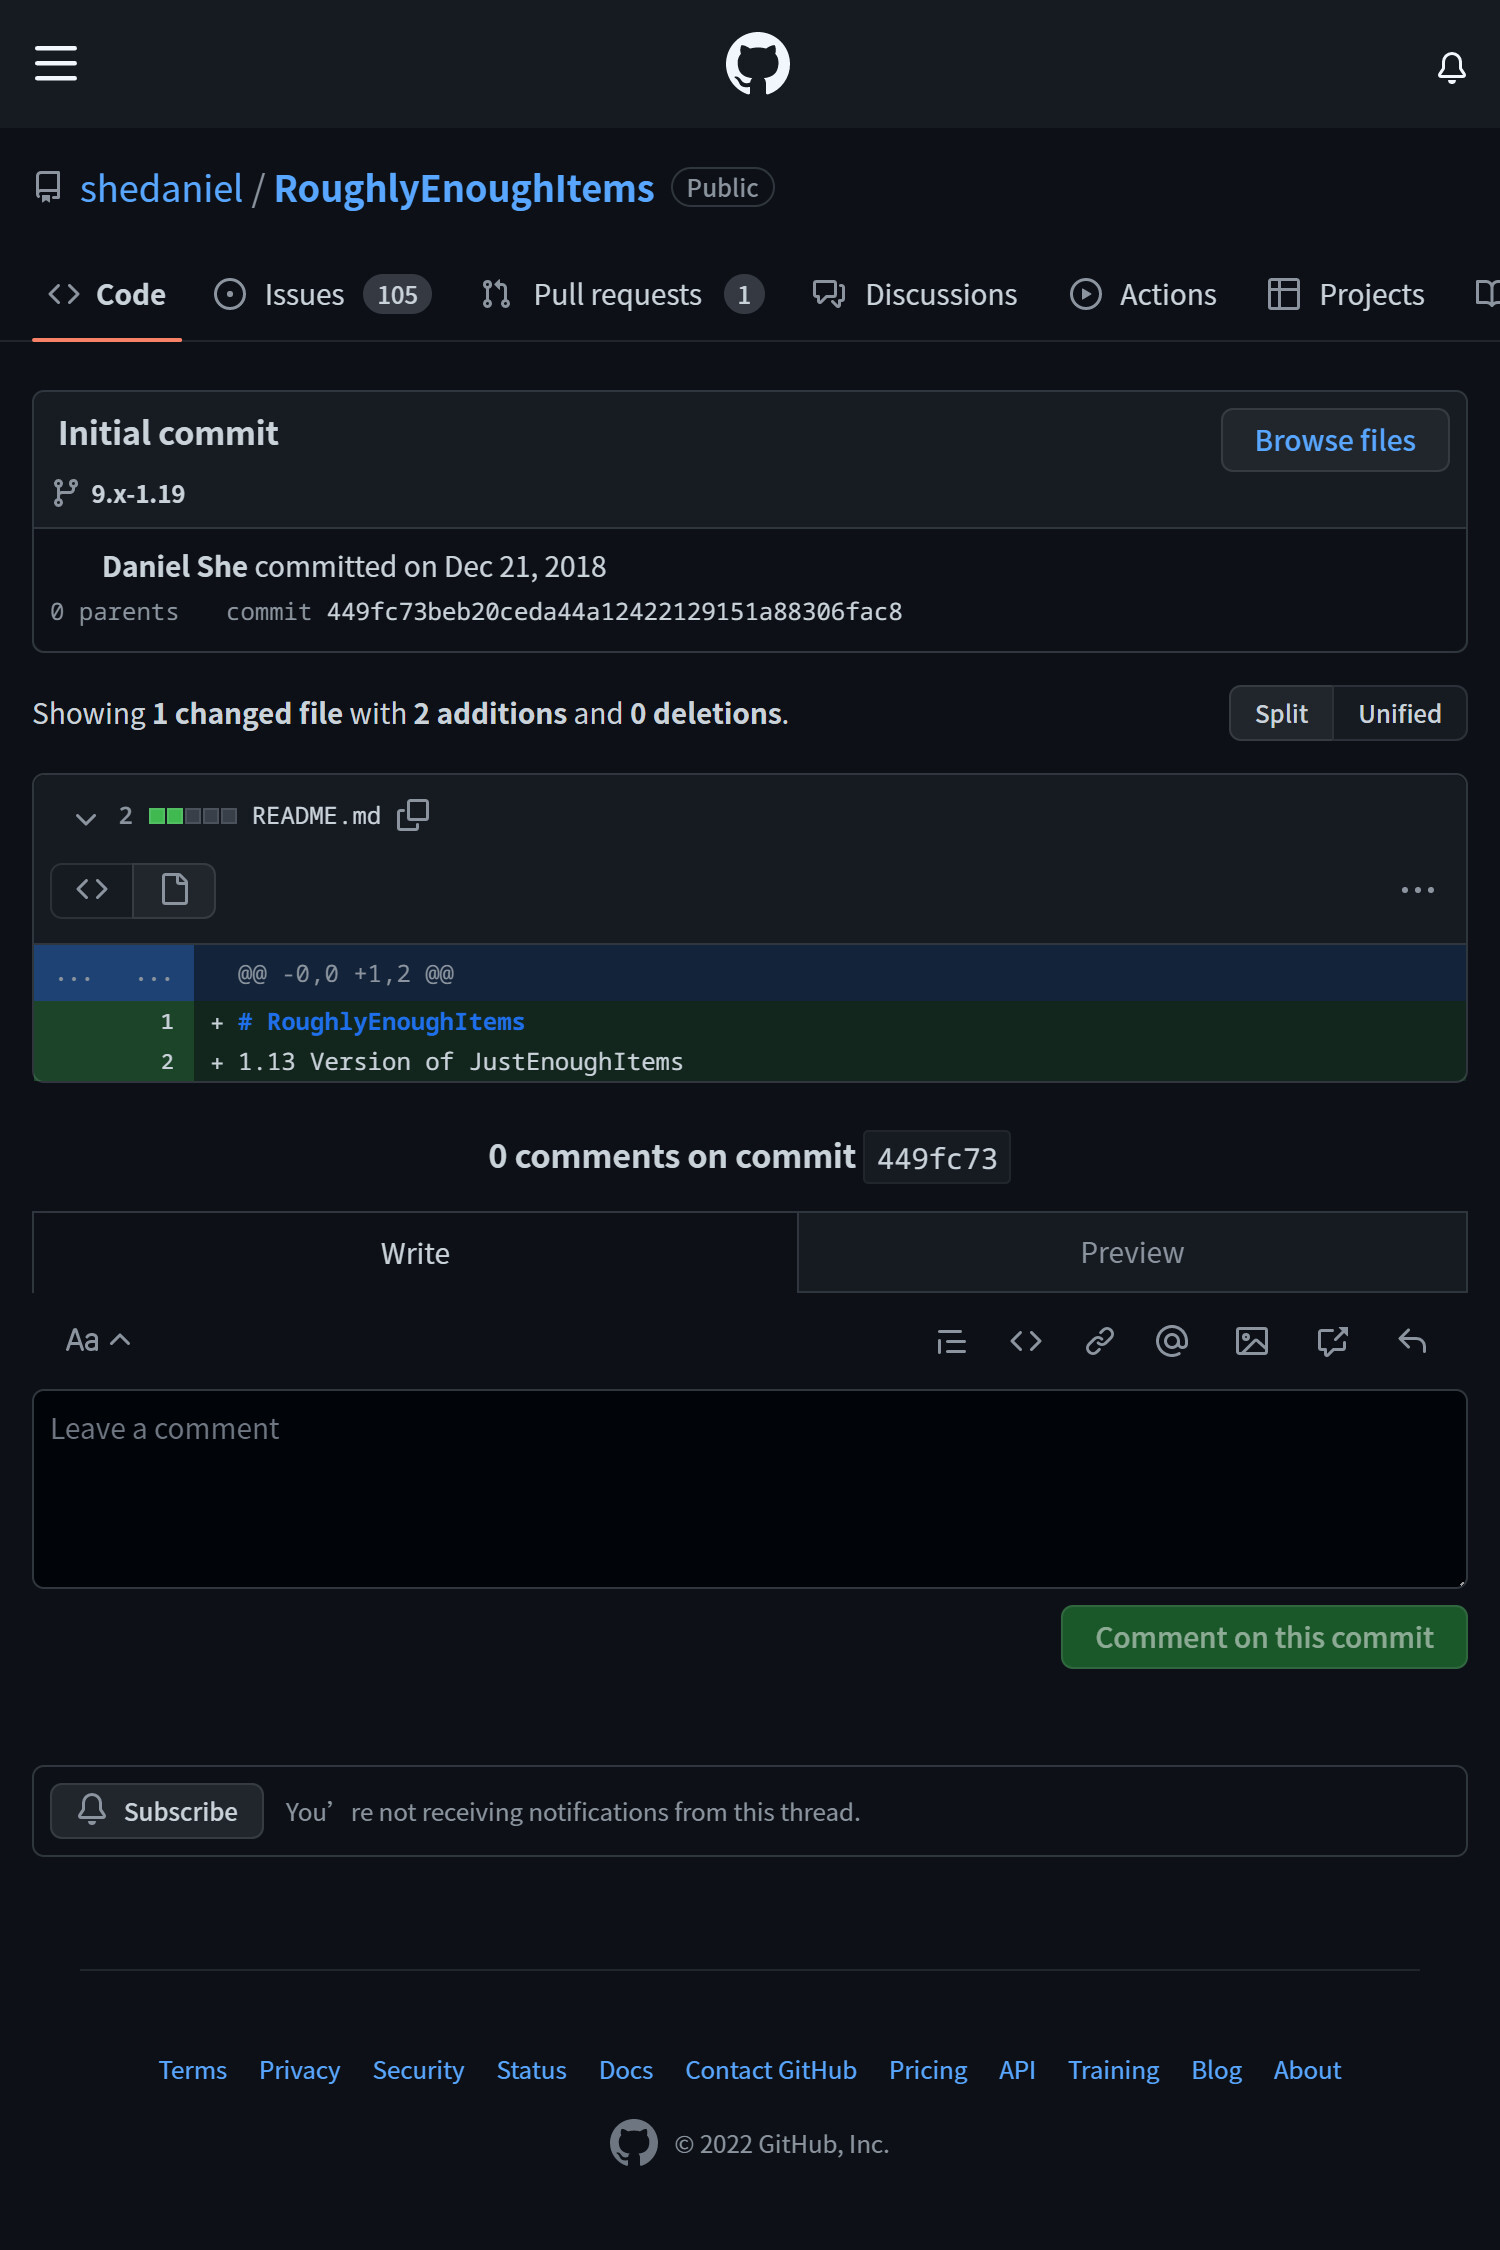Insert code via toolbar icon
The height and width of the screenshot is (2250, 1500).
click(1026, 1341)
